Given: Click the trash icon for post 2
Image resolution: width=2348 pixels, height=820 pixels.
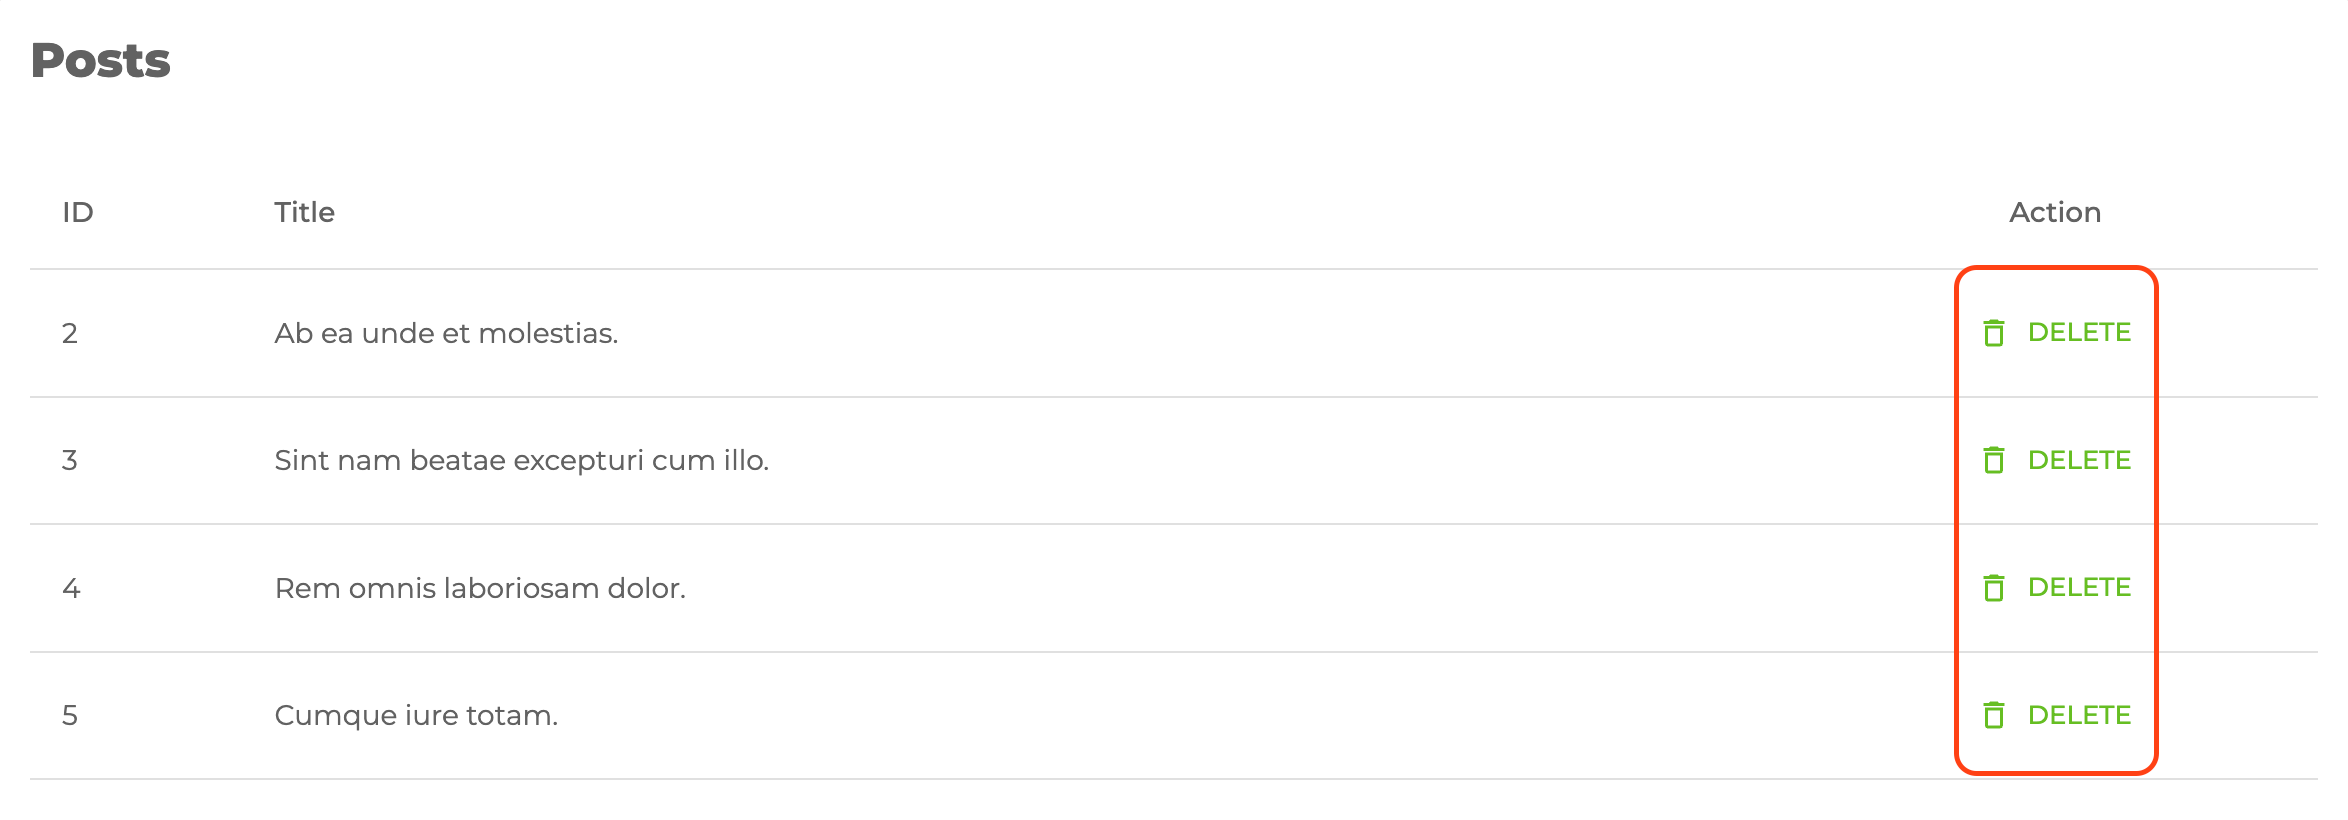Looking at the screenshot, I should pos(1993,333).
